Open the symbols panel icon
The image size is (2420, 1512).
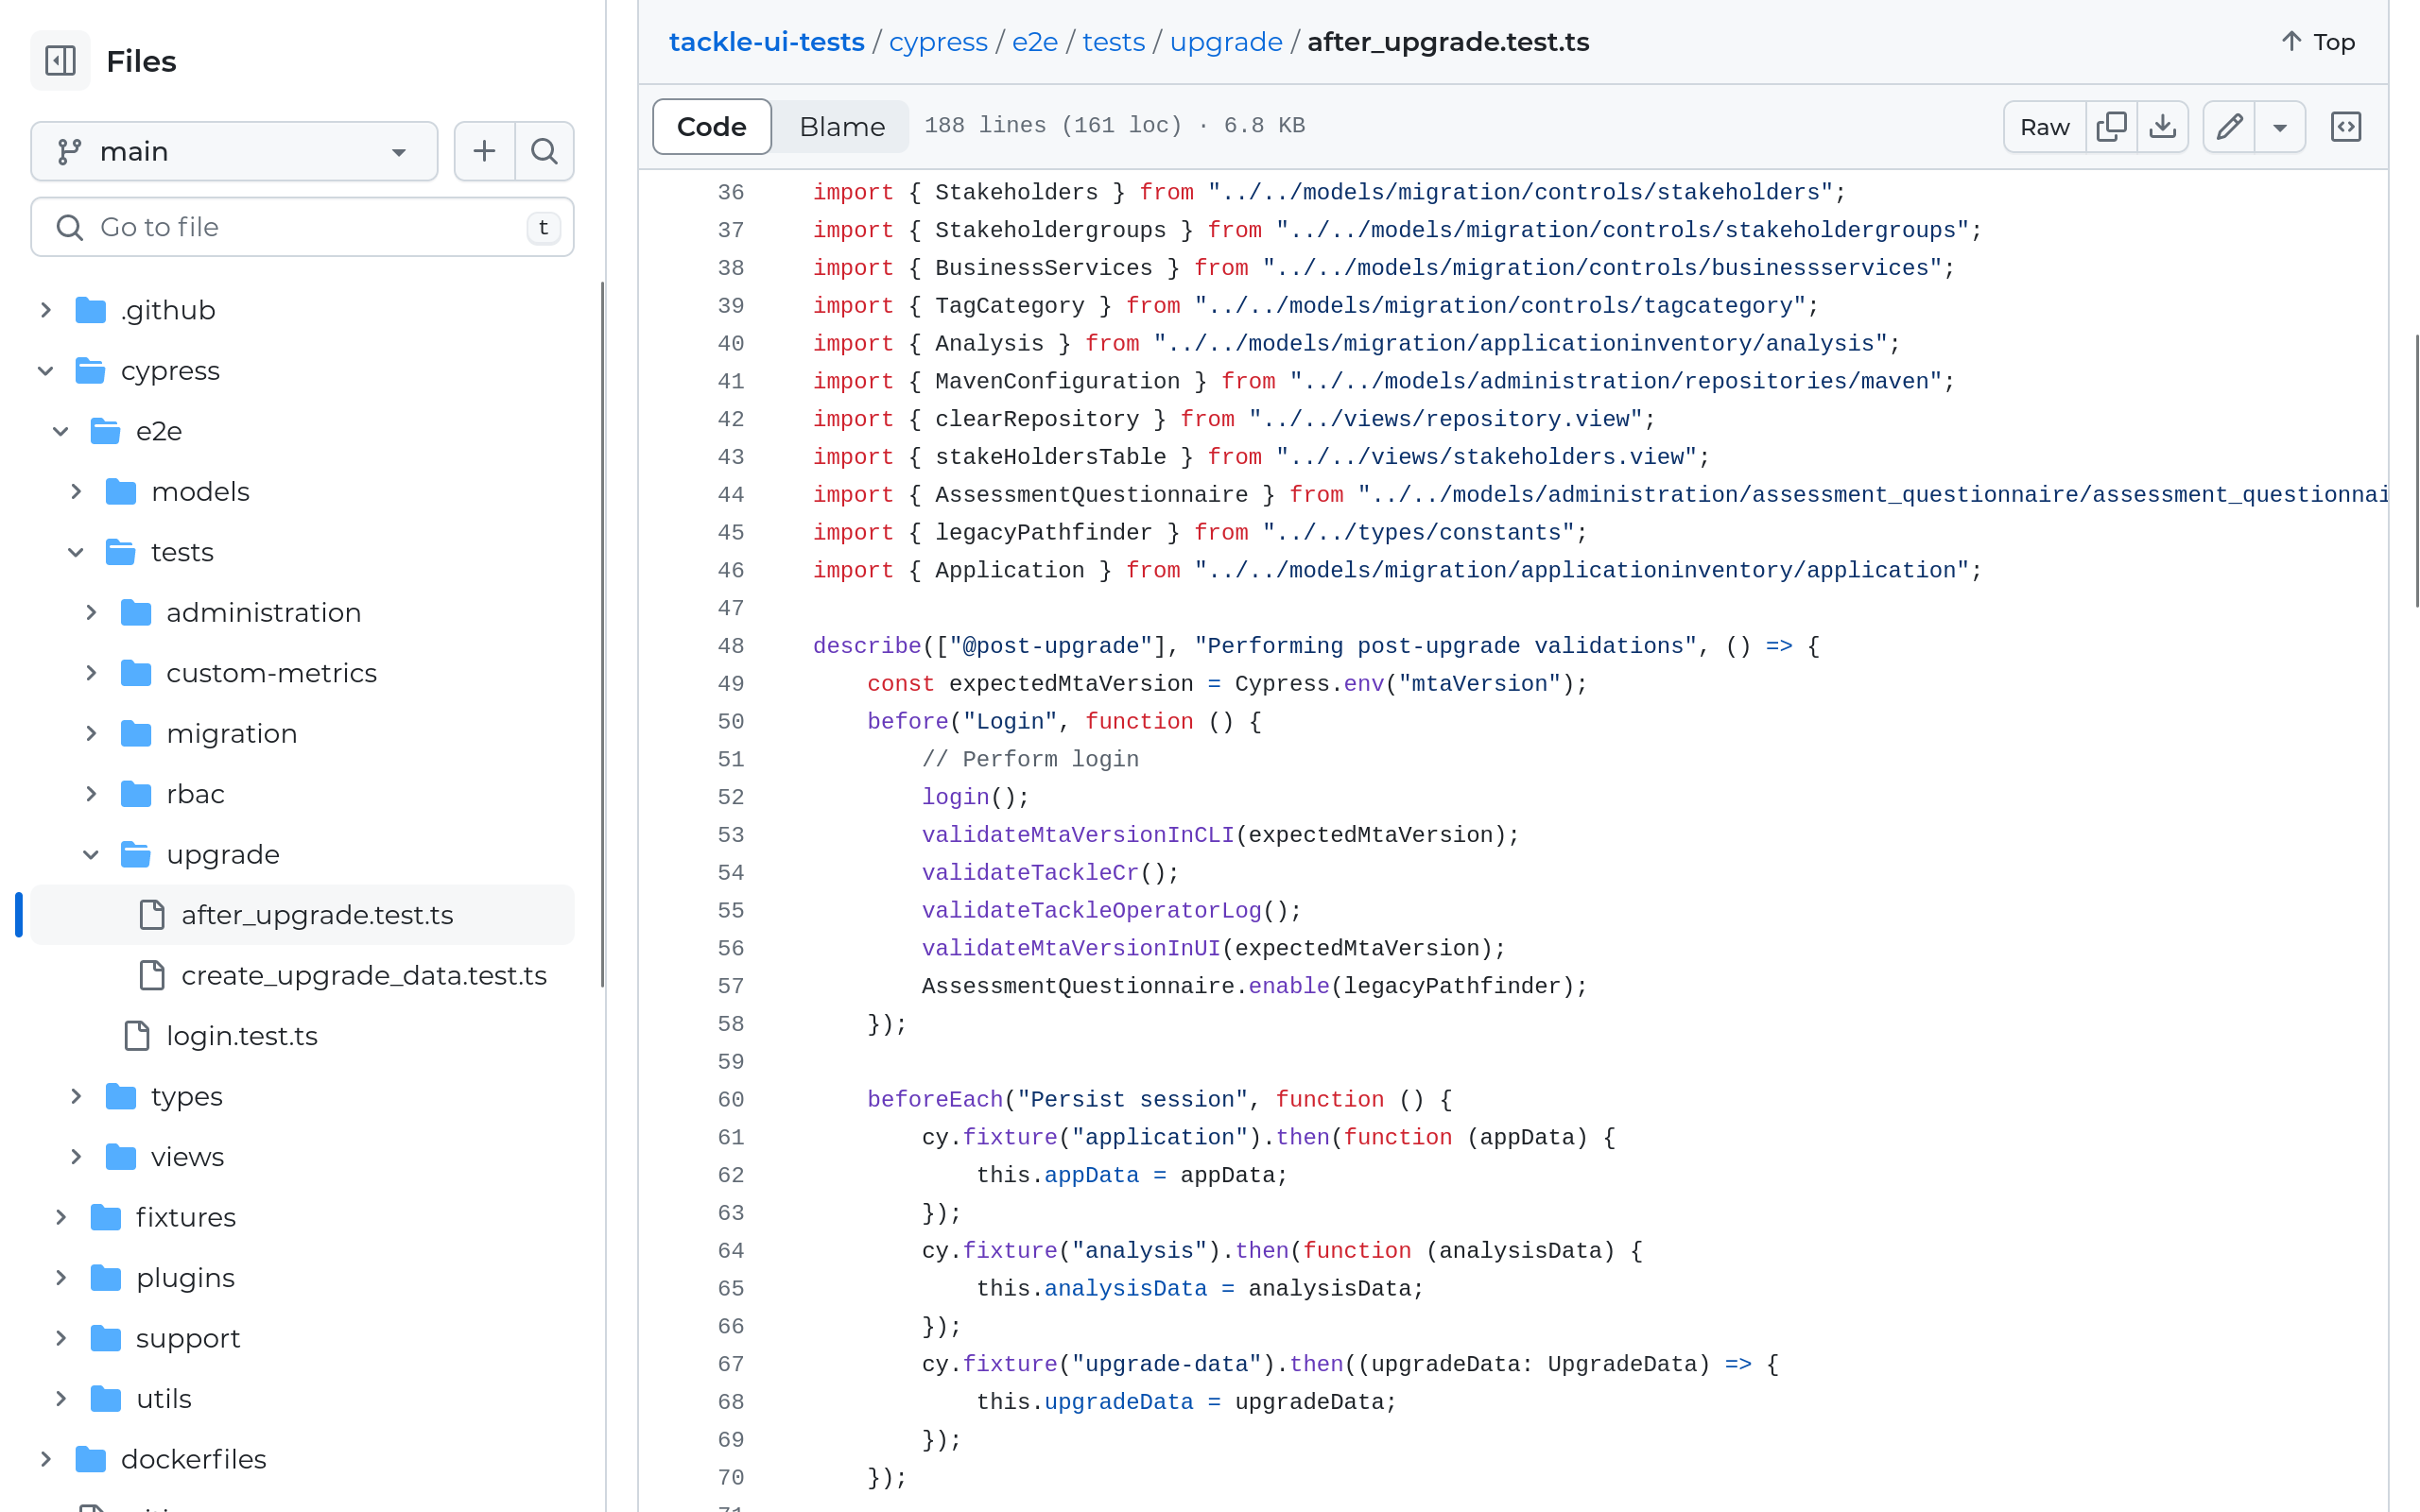click(x=2345, y=127)
